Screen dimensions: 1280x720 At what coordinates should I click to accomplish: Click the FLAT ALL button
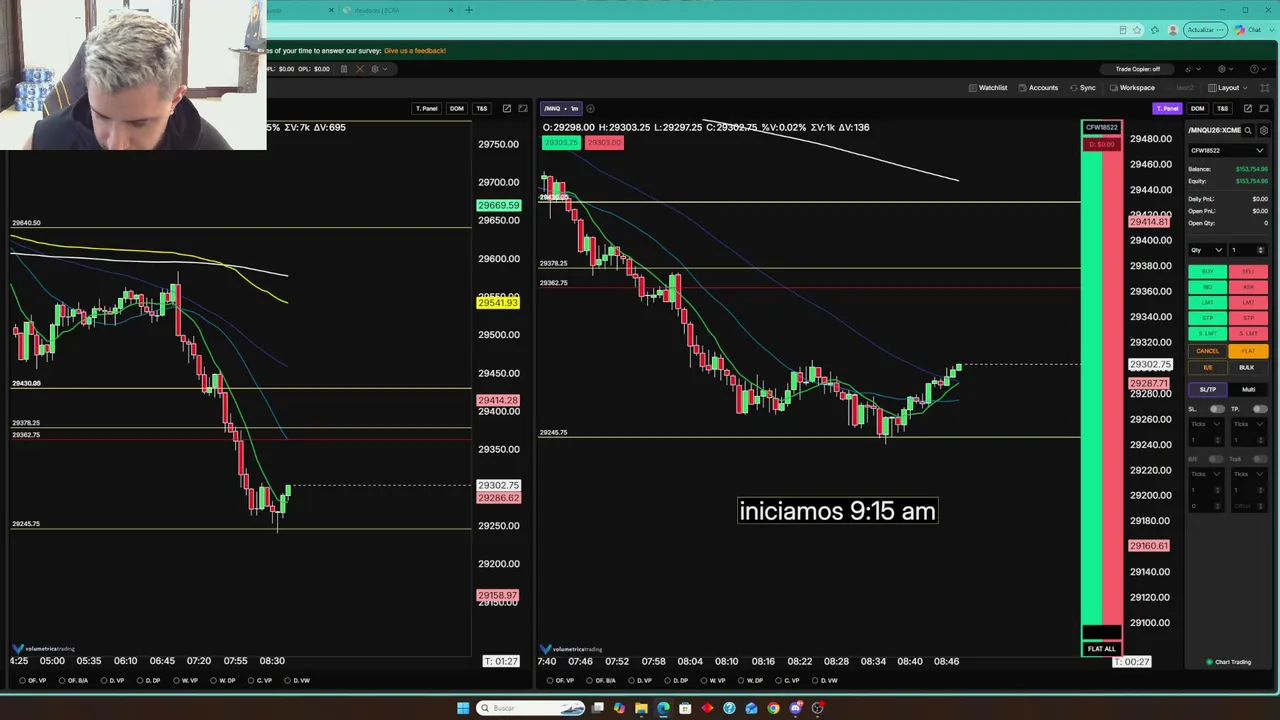click(x=1101, y=649)
